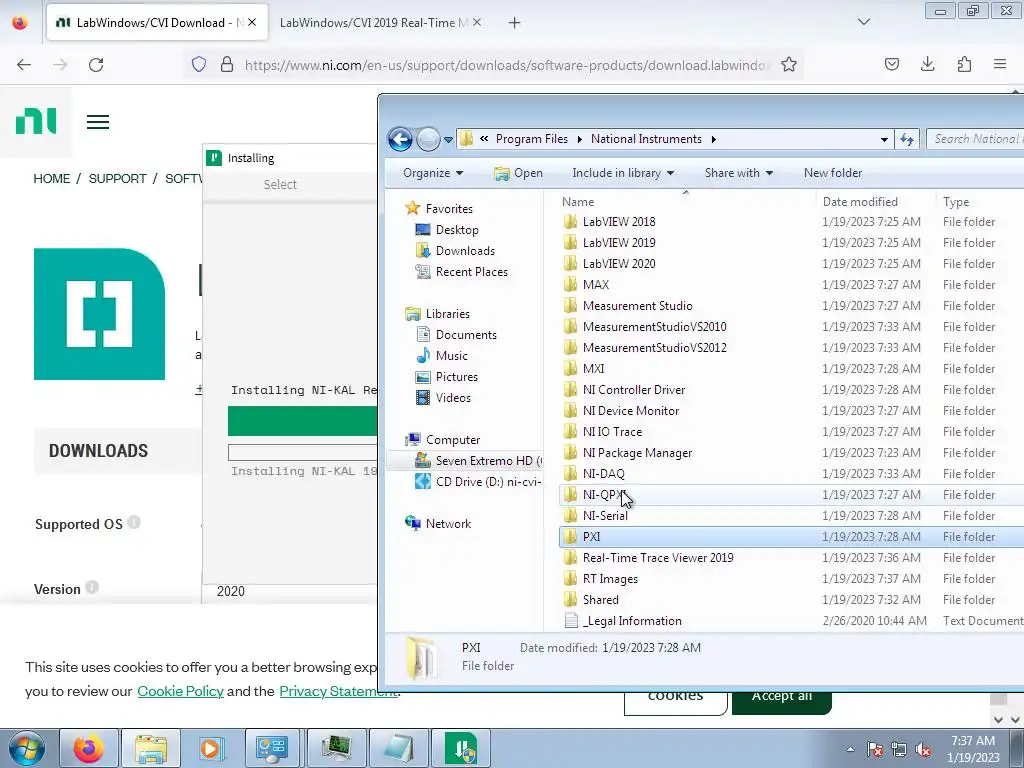Open the Organize dropdown menu
1024x768 pixels.
(x=433, y=173)
